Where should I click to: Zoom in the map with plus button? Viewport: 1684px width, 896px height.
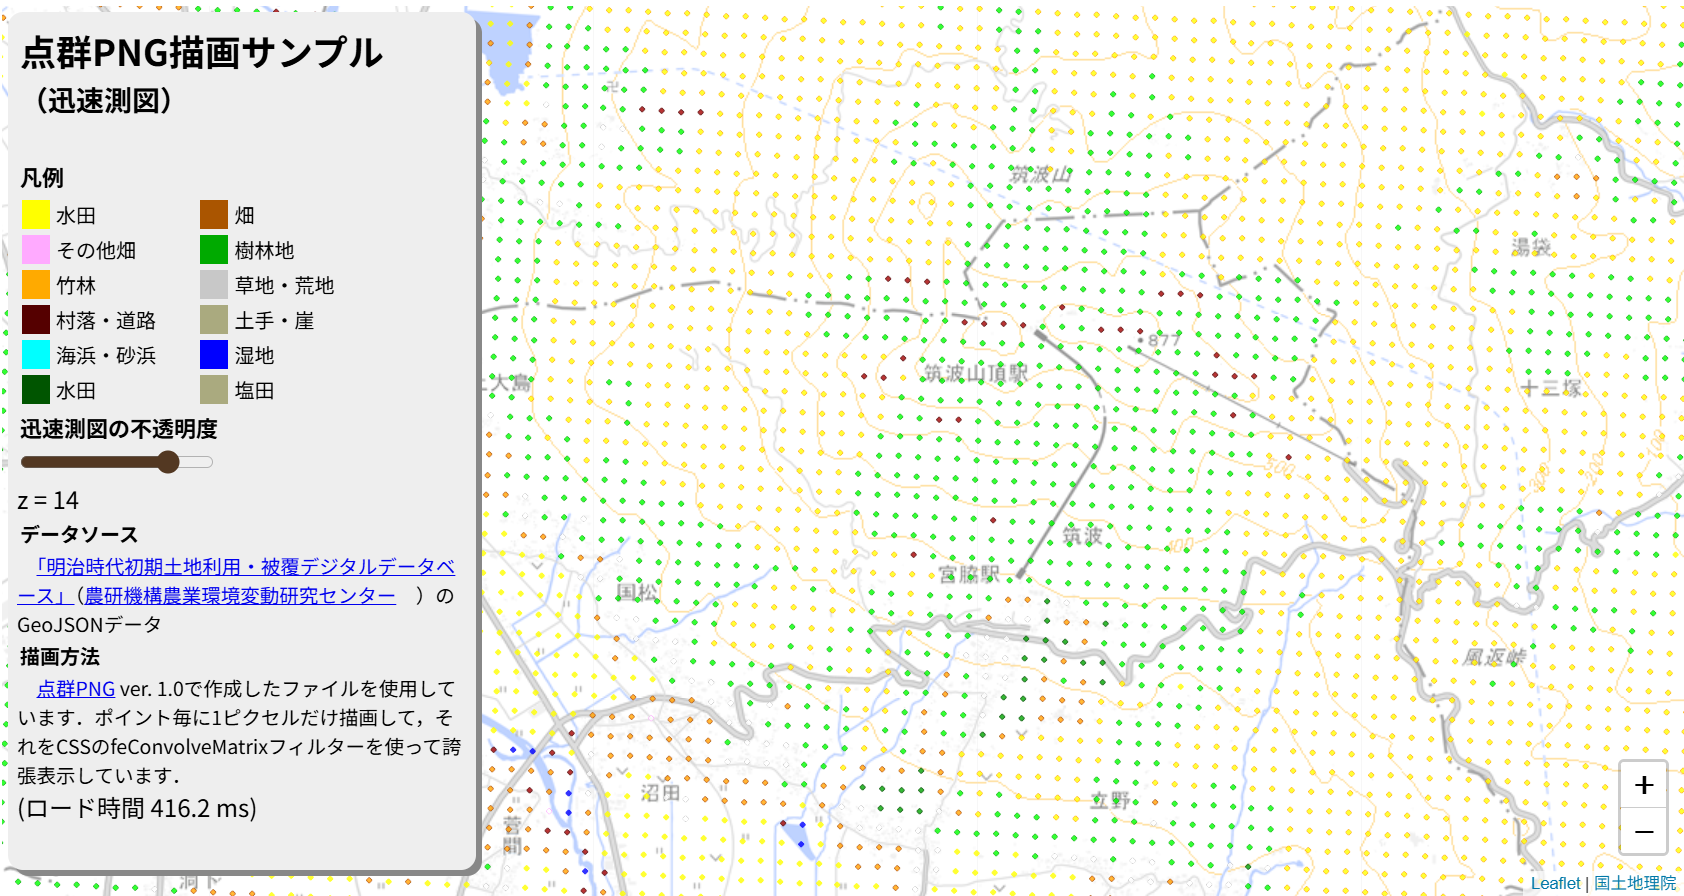point(1643,785)
